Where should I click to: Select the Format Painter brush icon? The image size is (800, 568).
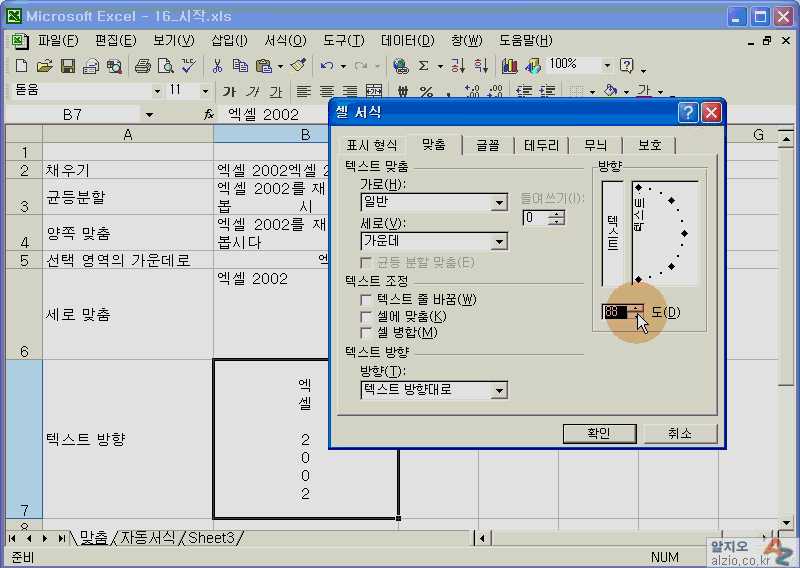point(298,66)
